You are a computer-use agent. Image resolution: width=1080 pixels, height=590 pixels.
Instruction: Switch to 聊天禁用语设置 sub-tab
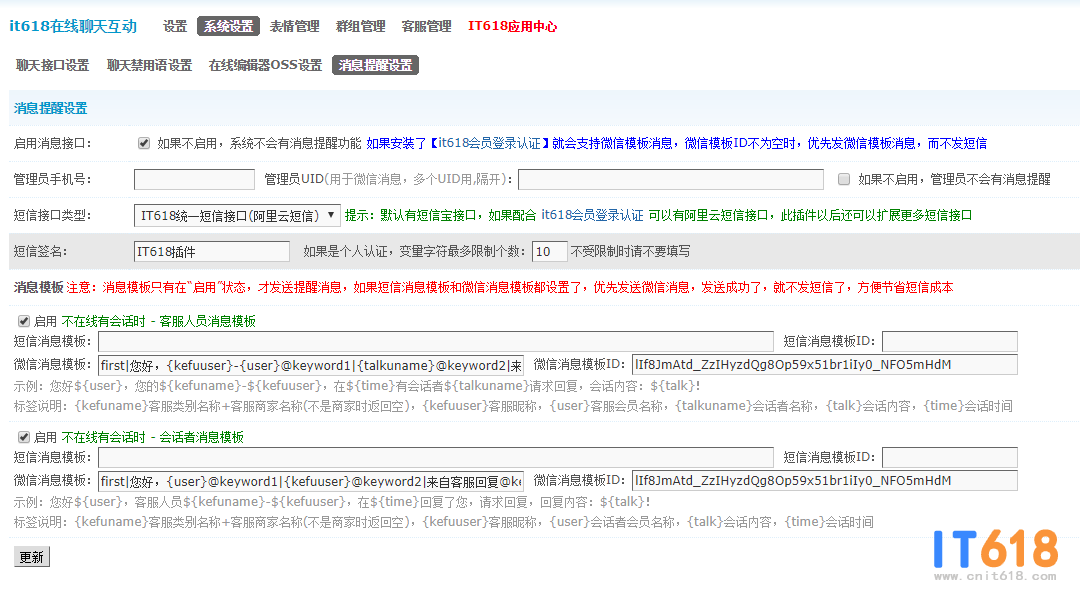pyautogui.click(x=149, y=65)
